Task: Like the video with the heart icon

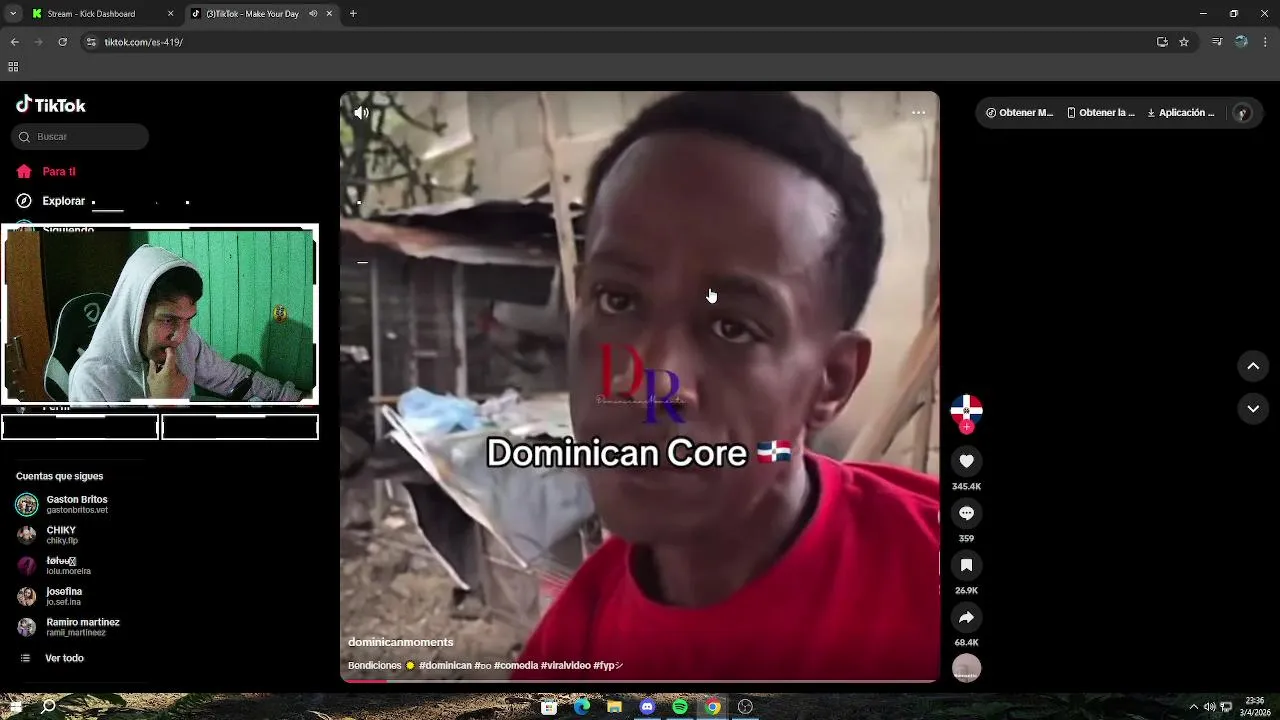Action: pyautogui.click(x=966, y=461)
